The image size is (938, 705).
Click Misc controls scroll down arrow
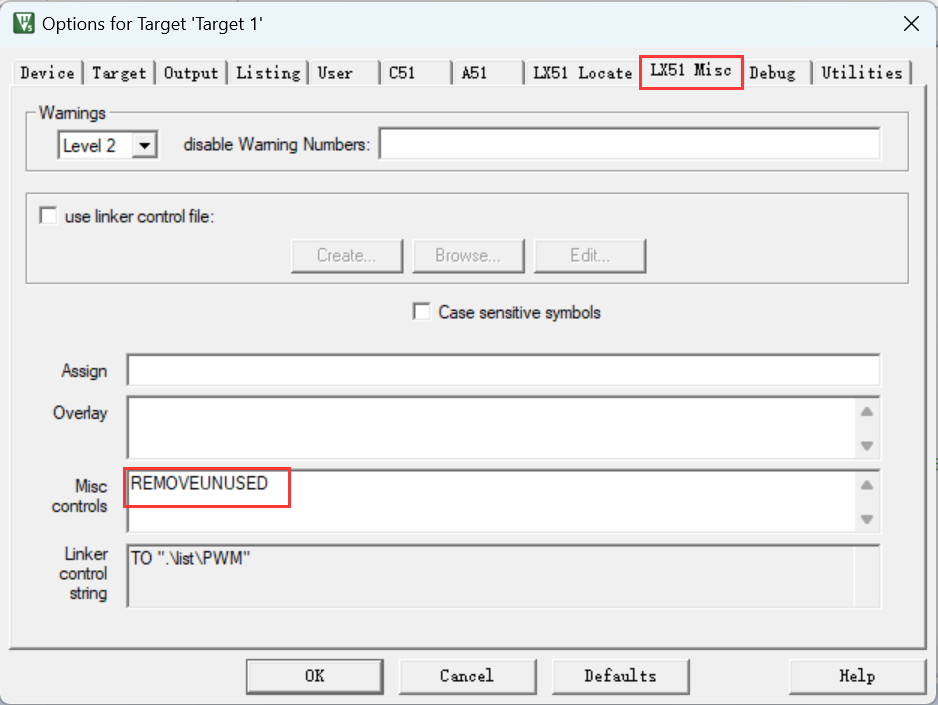867,520
